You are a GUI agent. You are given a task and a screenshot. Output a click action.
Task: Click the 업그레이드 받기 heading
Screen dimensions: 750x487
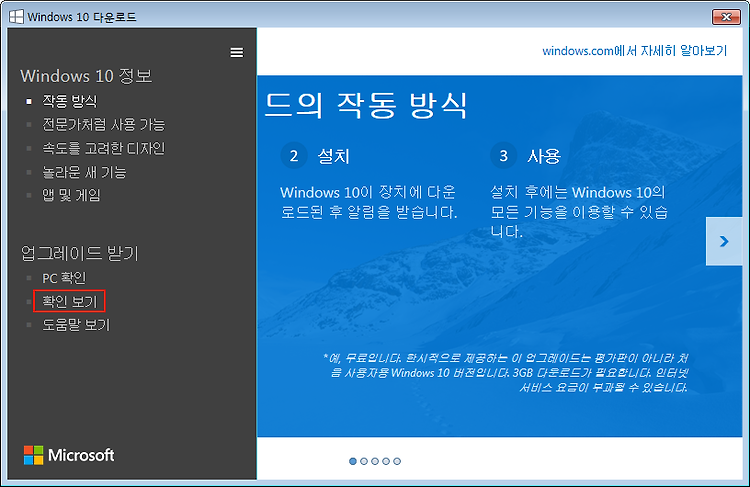click(x=79, y=253)
